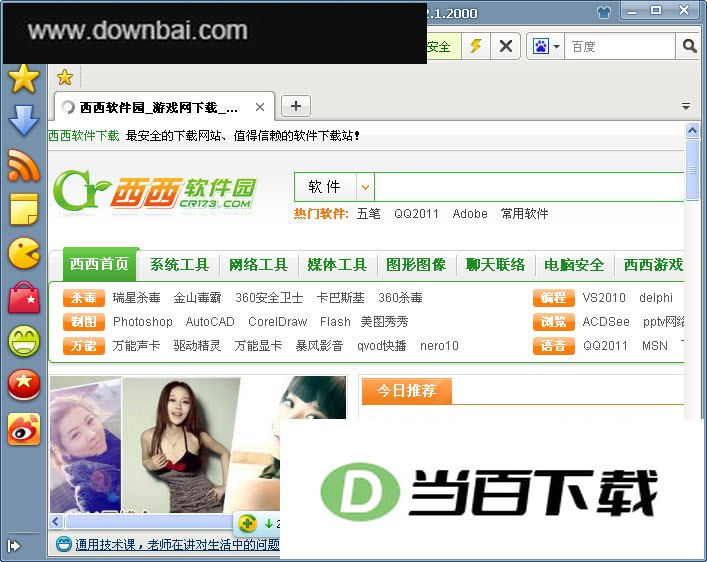
Task: Open the bottom news link 通用技术课
Action: point(178,544)
